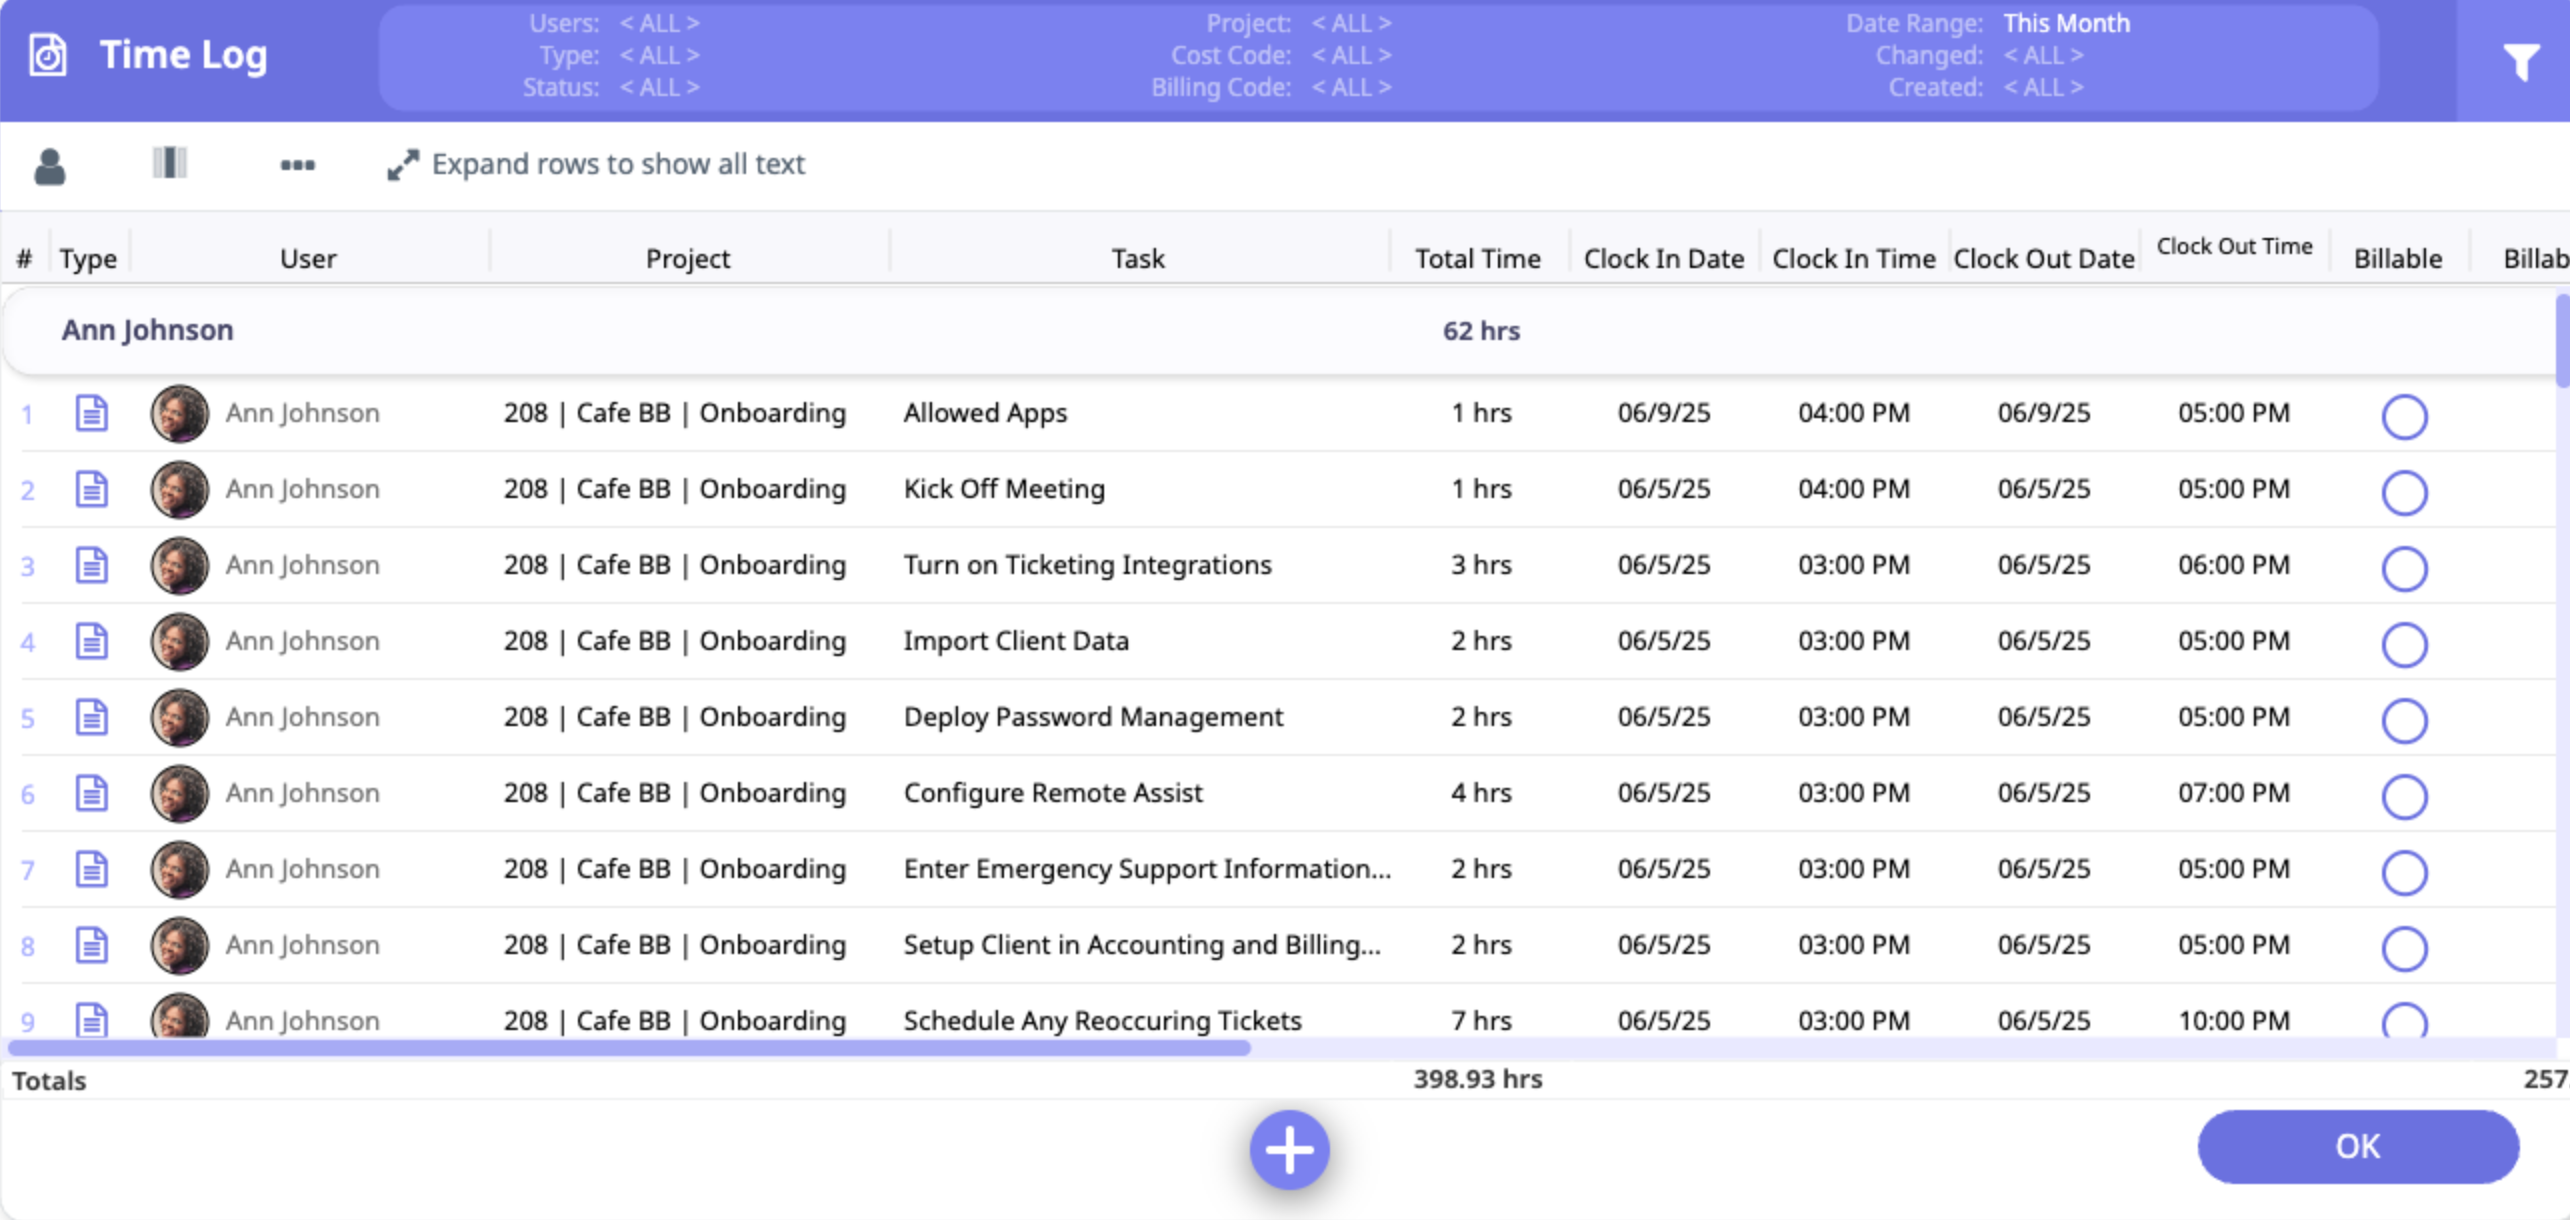Open the column chooser icon
Viewport: 2570px width, 1220px height.
170,163
